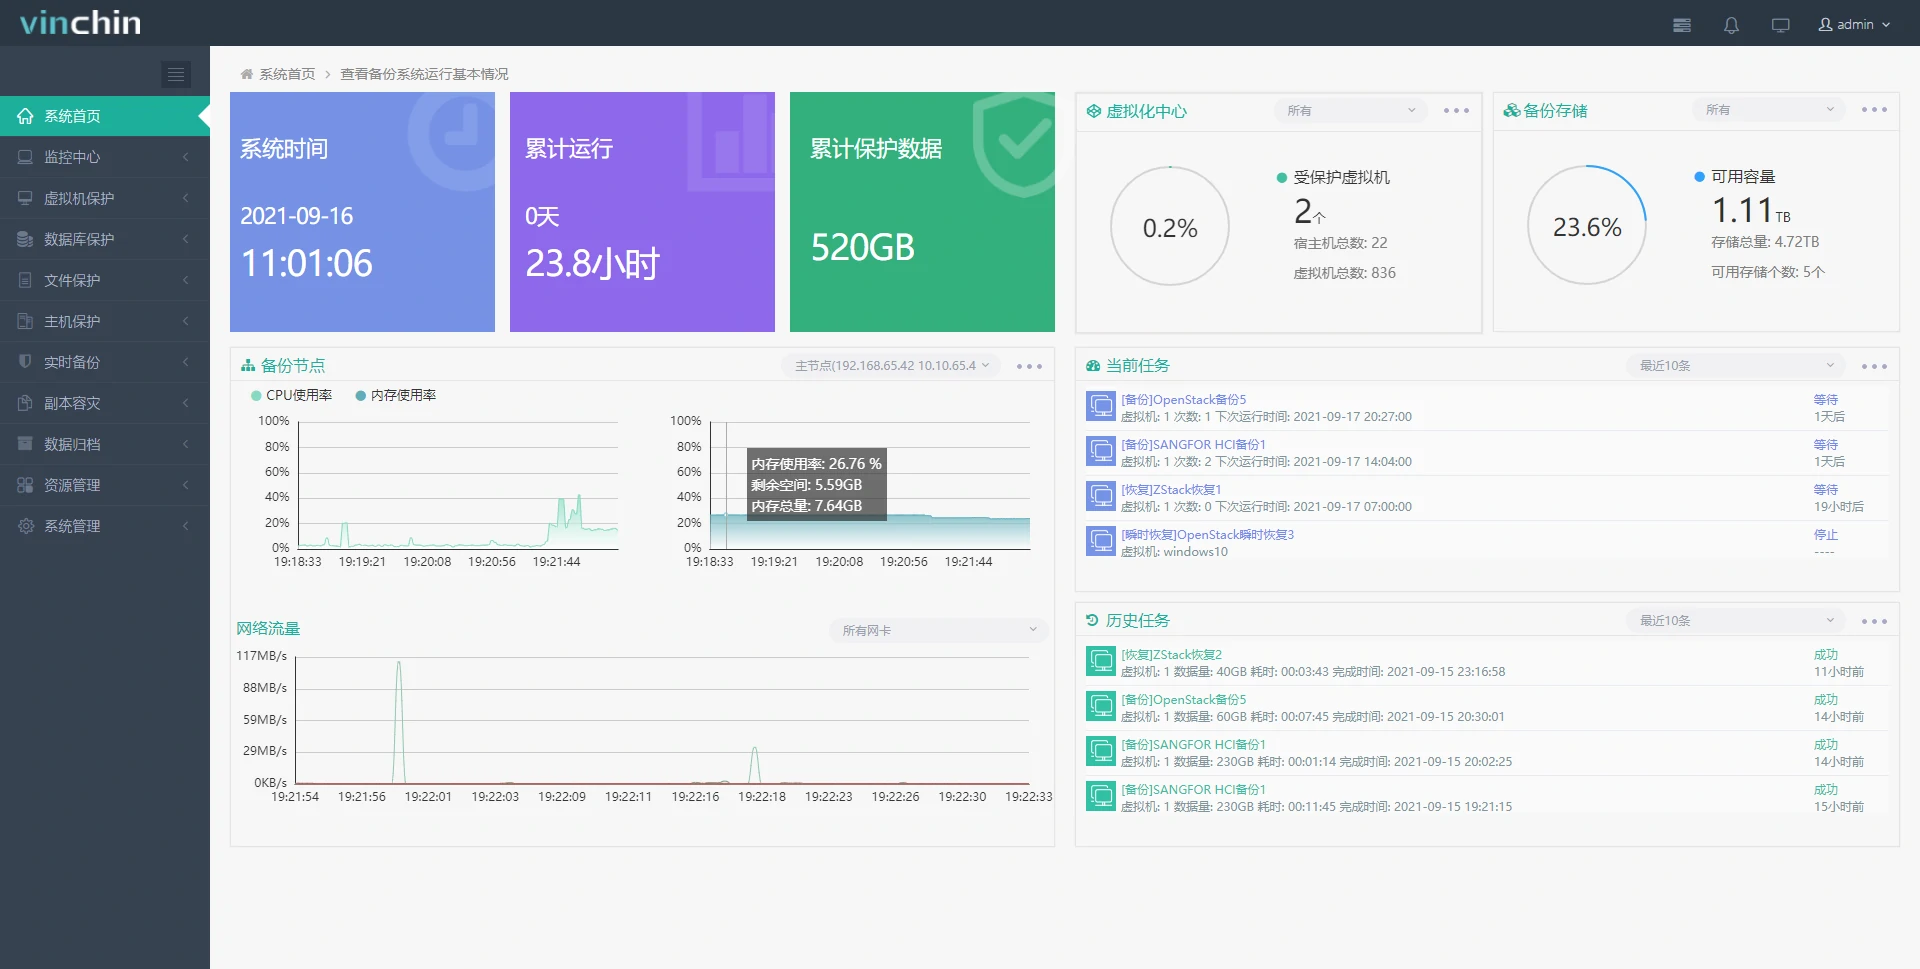This screenshot has width=1920, height=969.
Task: Click the monitor display icon in header
Action: click(1781, 25)
